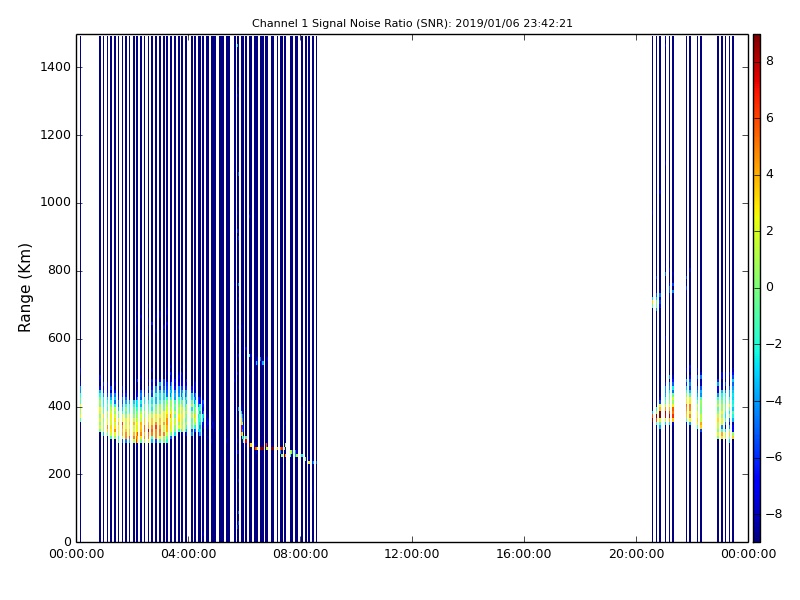The image size is (800, 600).
Task: Click the 200 y-axis tick label
Action: [x=59, y=474]
